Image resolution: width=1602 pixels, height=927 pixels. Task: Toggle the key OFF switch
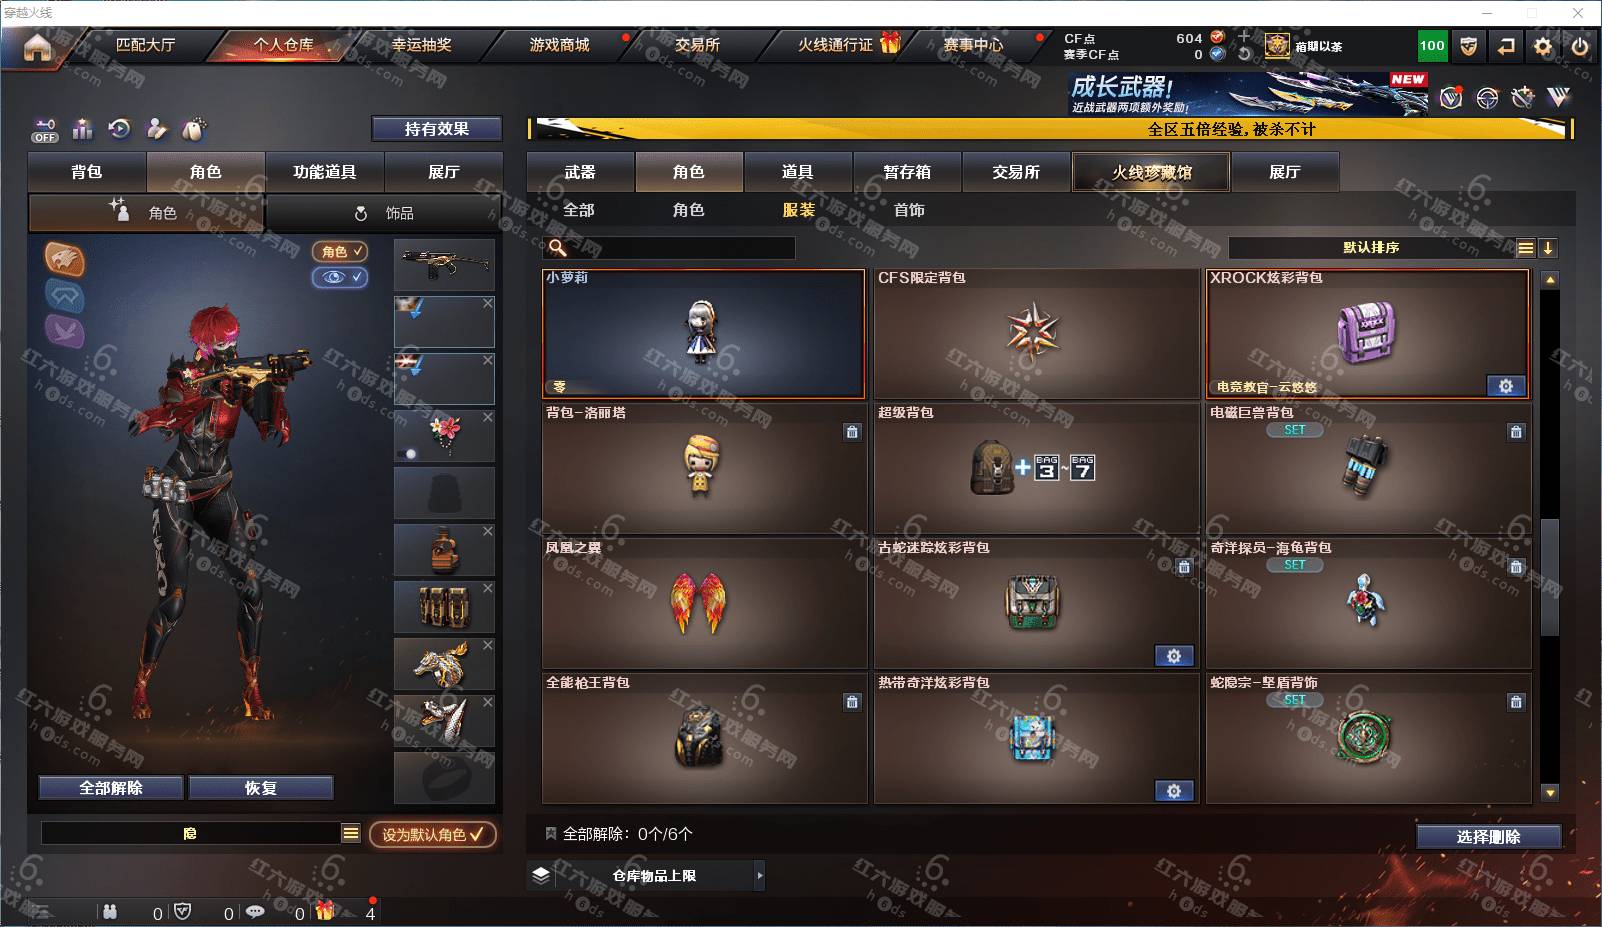[45, 131]
